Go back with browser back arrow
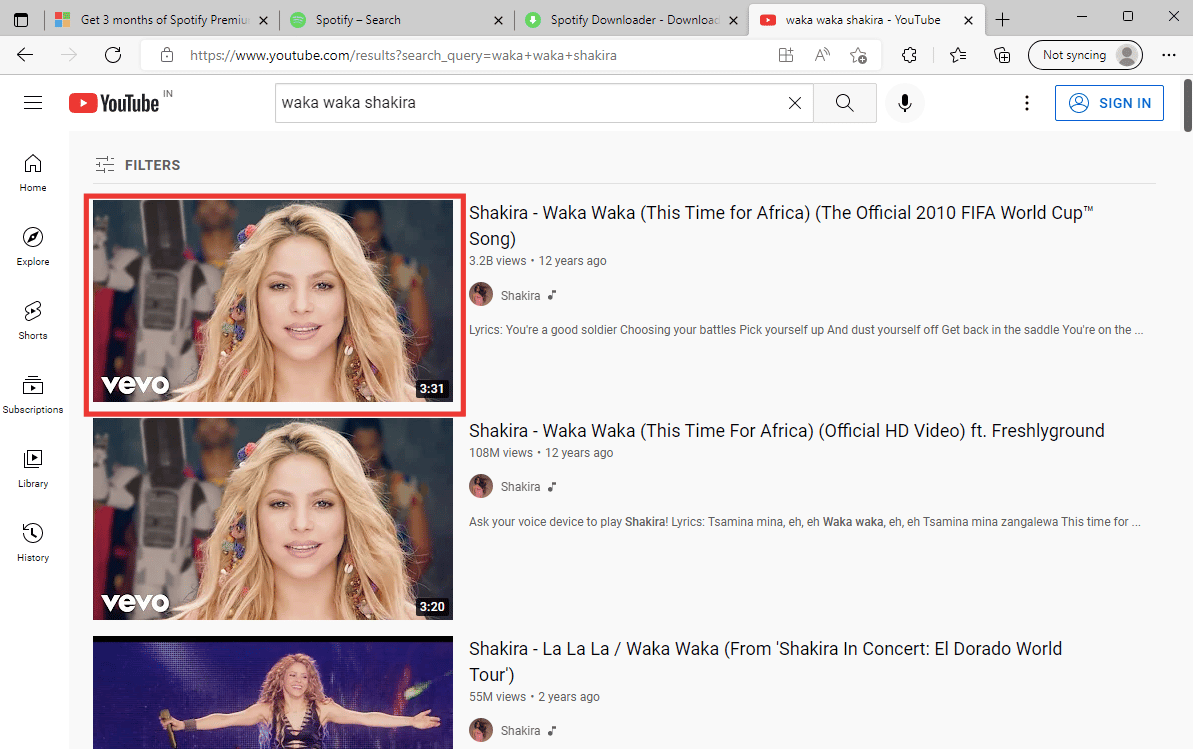Image resolution: width=1193 pixels, height=749 pixels. coord(25,55)
